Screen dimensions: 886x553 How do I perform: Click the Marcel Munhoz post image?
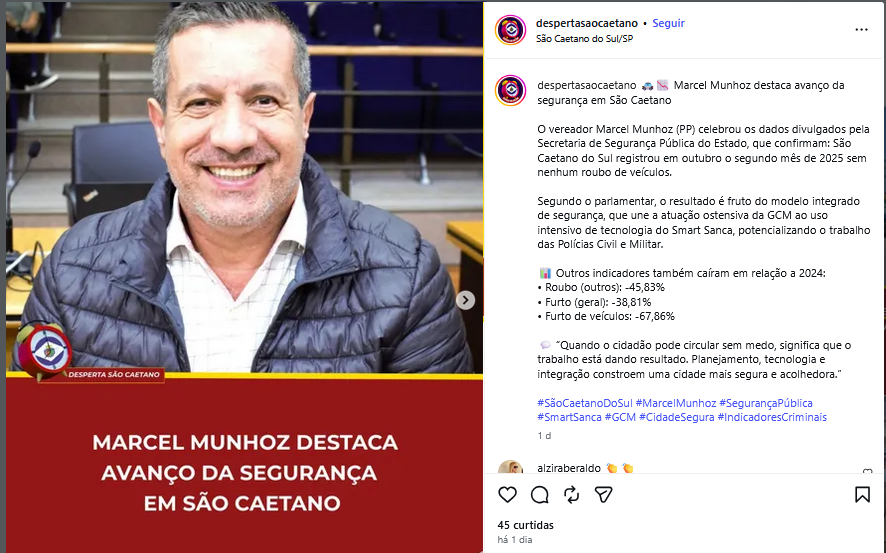point(245,277)
